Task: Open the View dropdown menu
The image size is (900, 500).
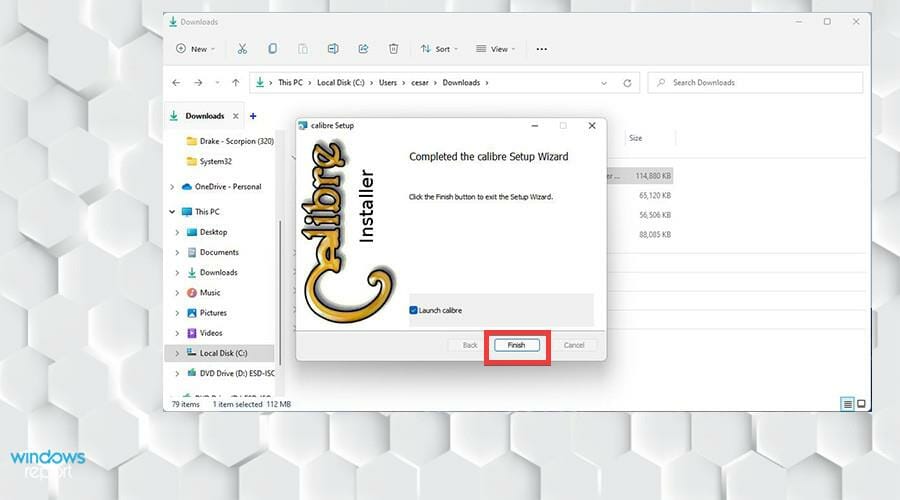Action: tap(495, 49)
